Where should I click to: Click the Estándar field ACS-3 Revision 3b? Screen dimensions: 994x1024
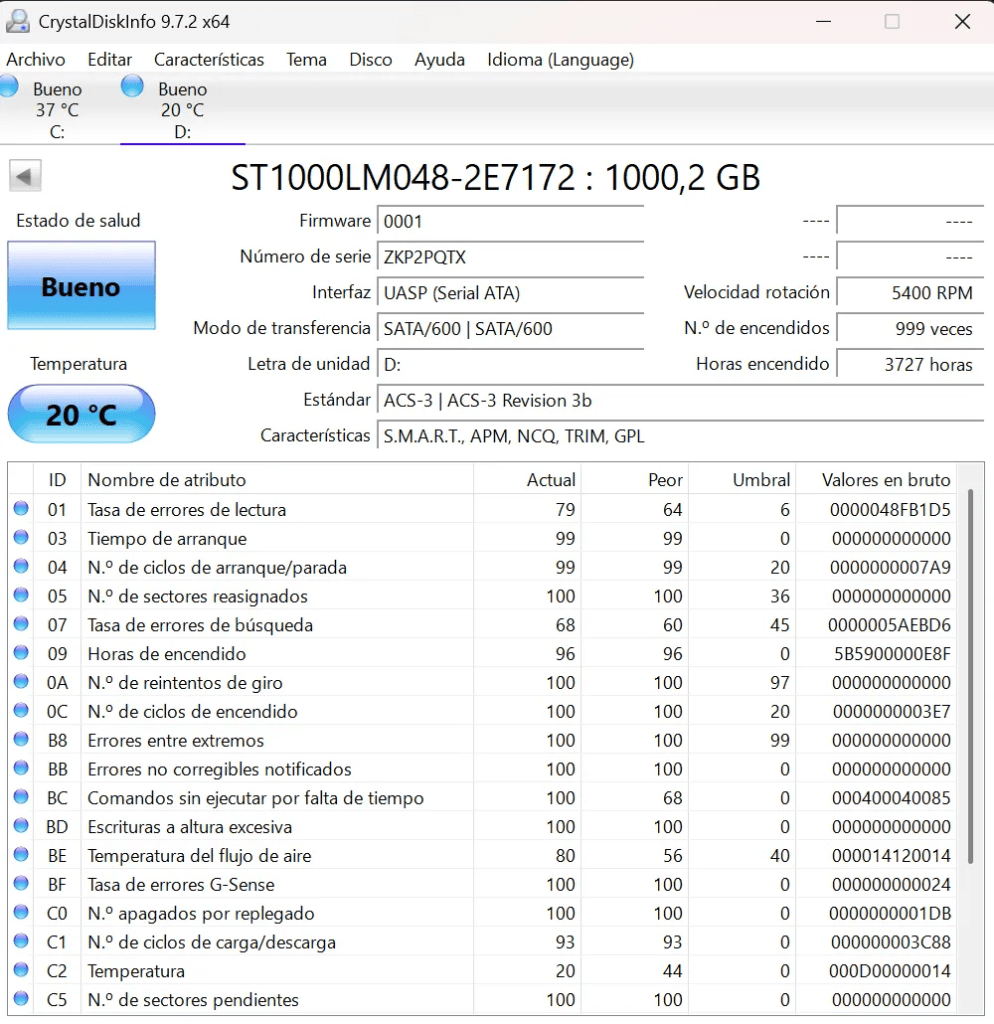680,400
